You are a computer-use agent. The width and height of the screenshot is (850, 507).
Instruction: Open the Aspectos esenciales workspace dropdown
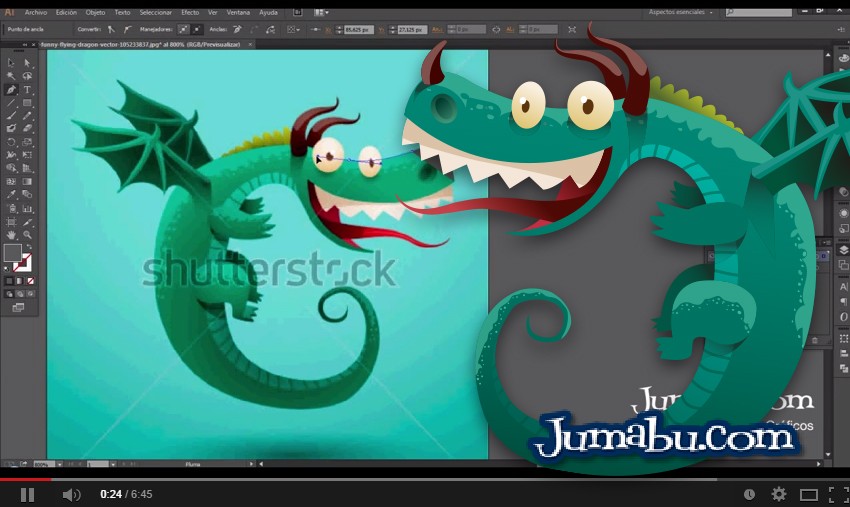point(681,12)
